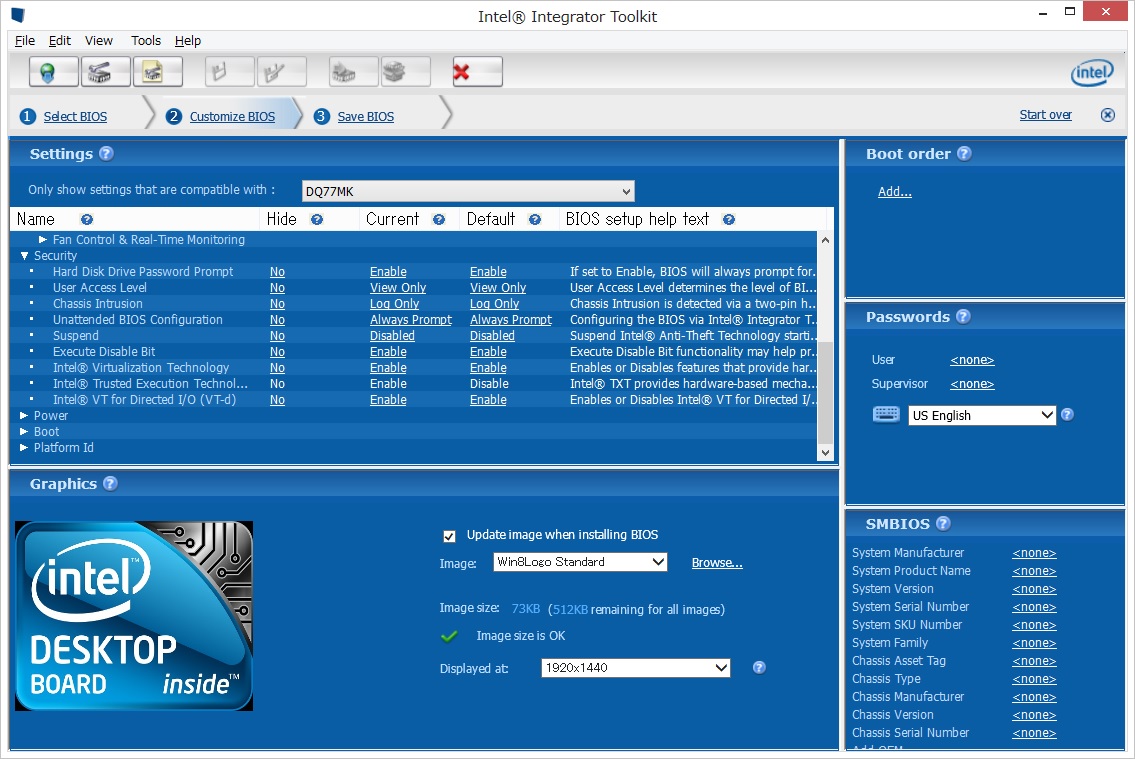This screenshot has height=759, width=1135.
Task: Click the red X toolbar button
Action: 478,72
